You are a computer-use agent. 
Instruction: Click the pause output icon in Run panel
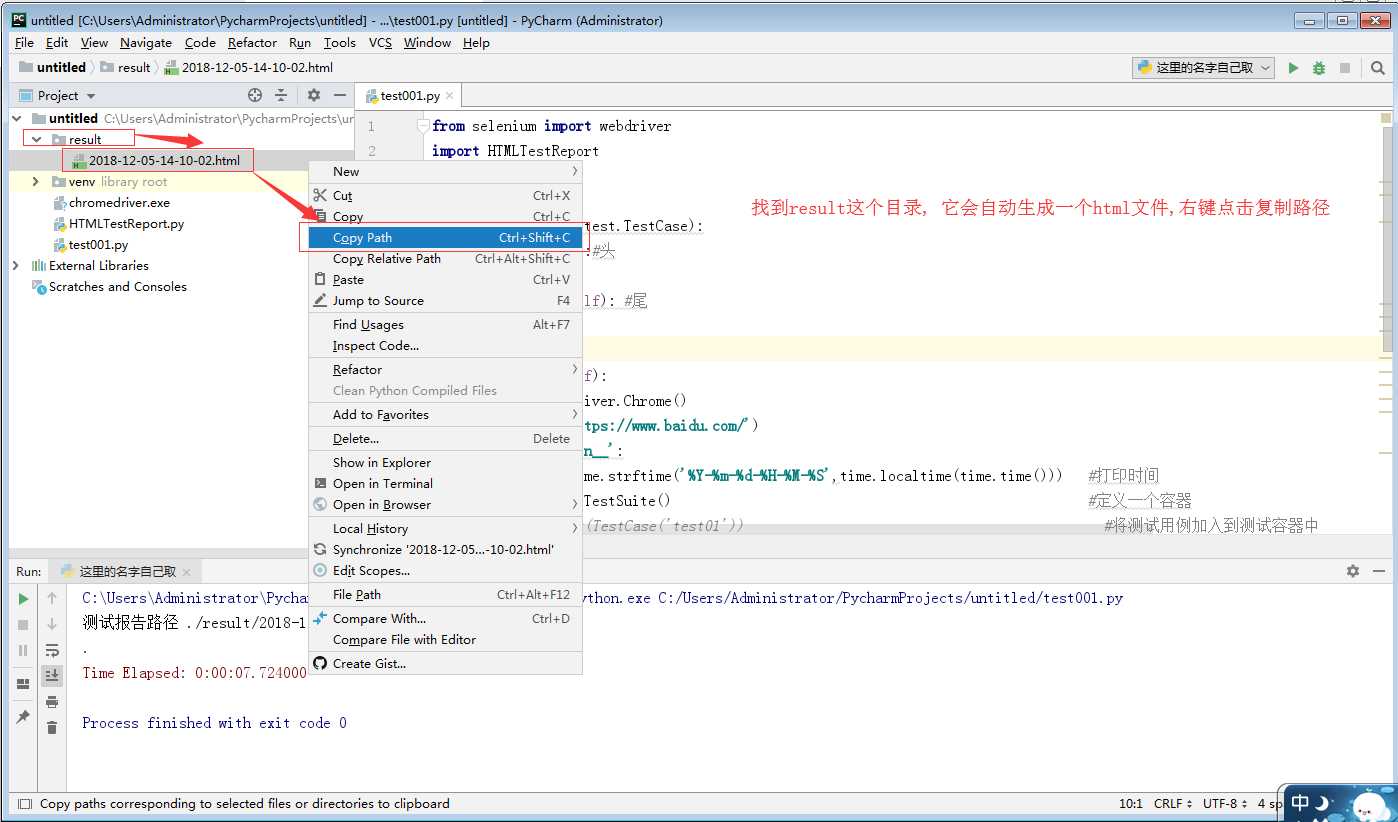tap(23, 650)
